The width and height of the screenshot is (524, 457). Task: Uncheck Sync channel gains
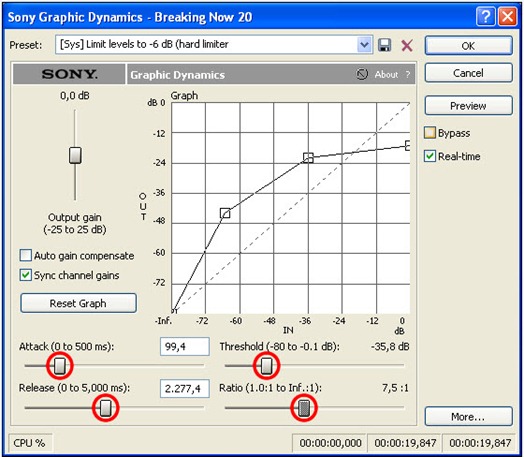point(26,275)
